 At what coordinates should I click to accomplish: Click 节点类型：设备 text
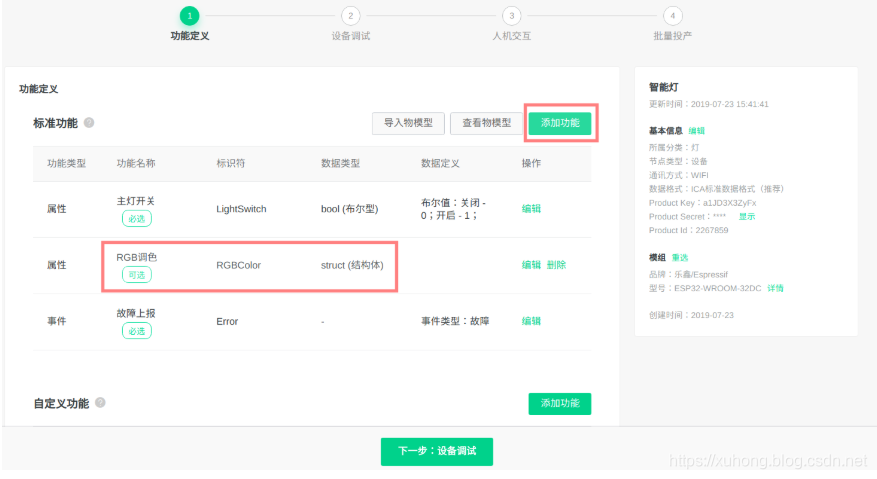[x=678, y=161]
